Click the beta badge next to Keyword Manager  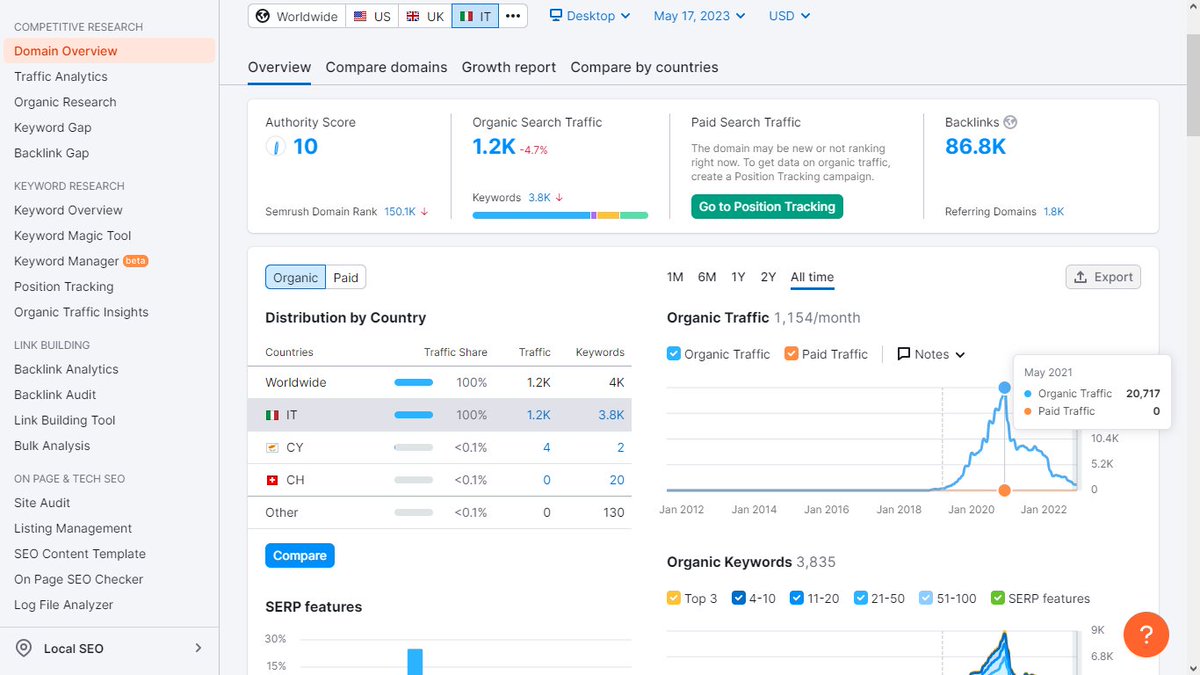tap(136, 261)
